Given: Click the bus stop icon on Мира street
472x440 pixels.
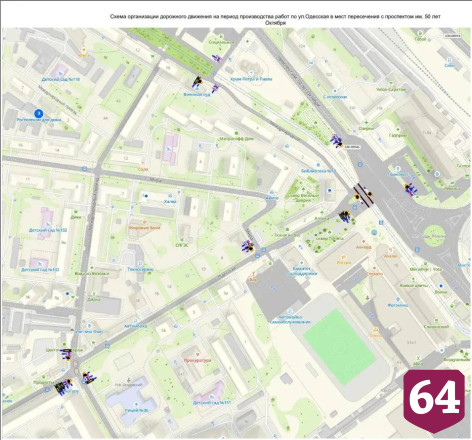Looking at the screenshot, I should click(x=85, y=169).
